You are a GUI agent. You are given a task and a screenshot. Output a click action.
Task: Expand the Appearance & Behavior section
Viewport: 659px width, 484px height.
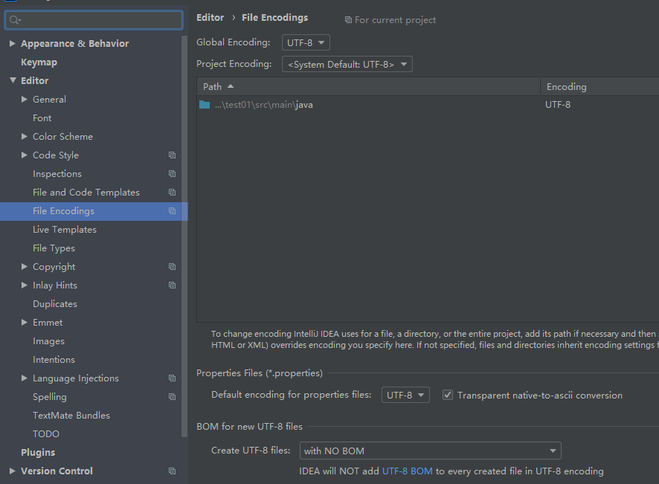pyautogui.click(x=12, y=43)
